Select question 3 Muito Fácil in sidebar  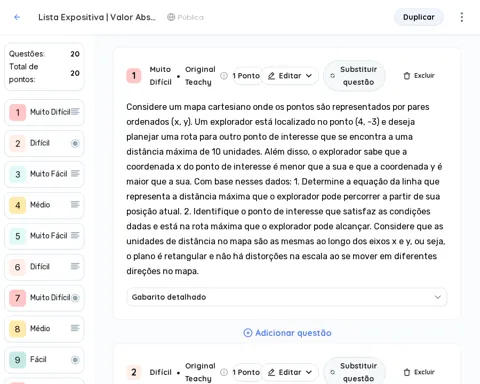pos(44,174)
